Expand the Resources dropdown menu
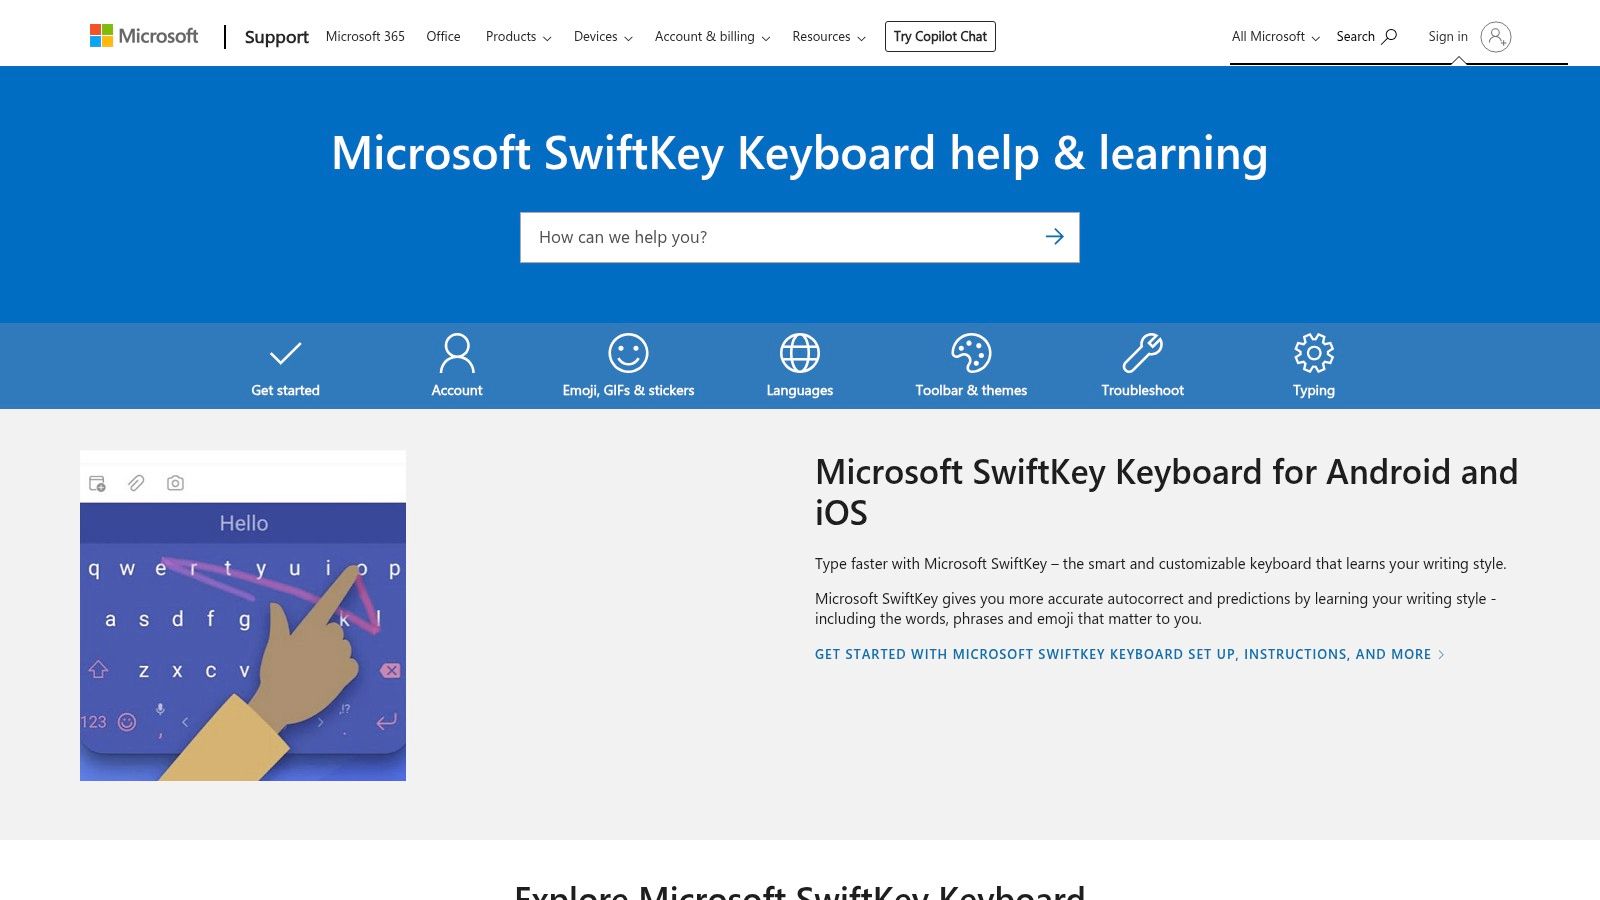The image size is (1600, 900). tap(828, 37)
